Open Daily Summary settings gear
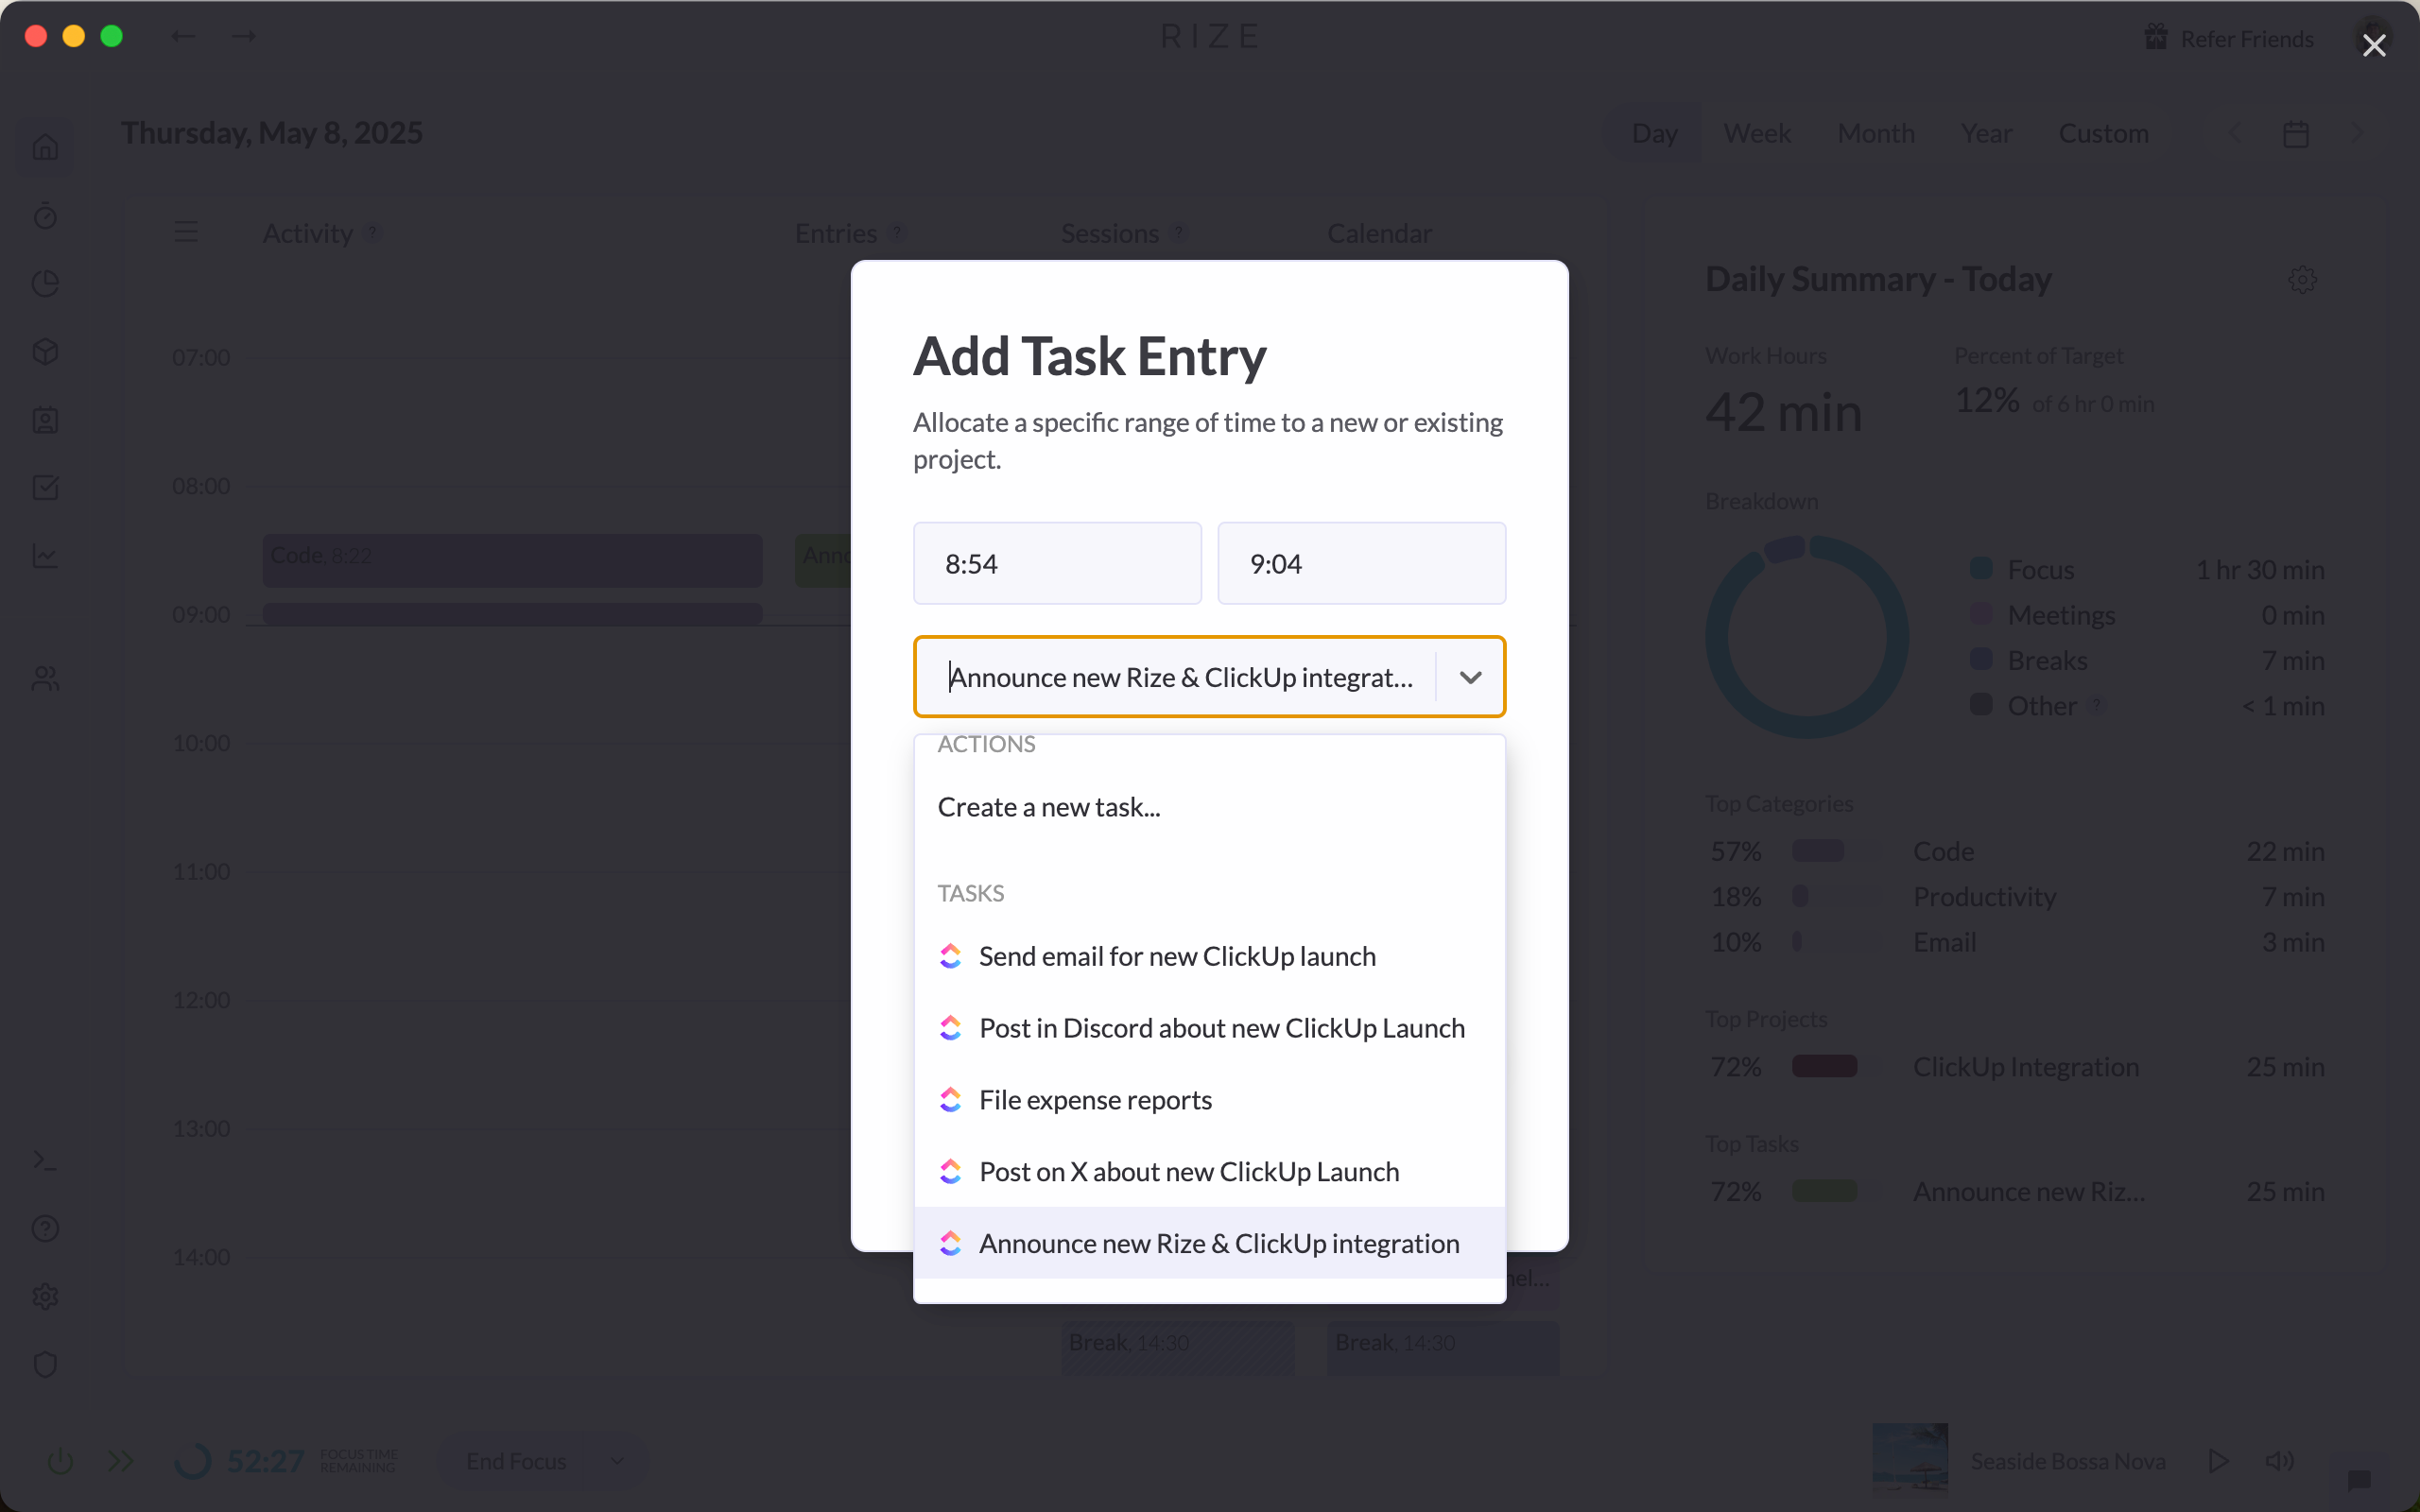Viewport: 2420px width, 1512px height. tap(2302, 280)
